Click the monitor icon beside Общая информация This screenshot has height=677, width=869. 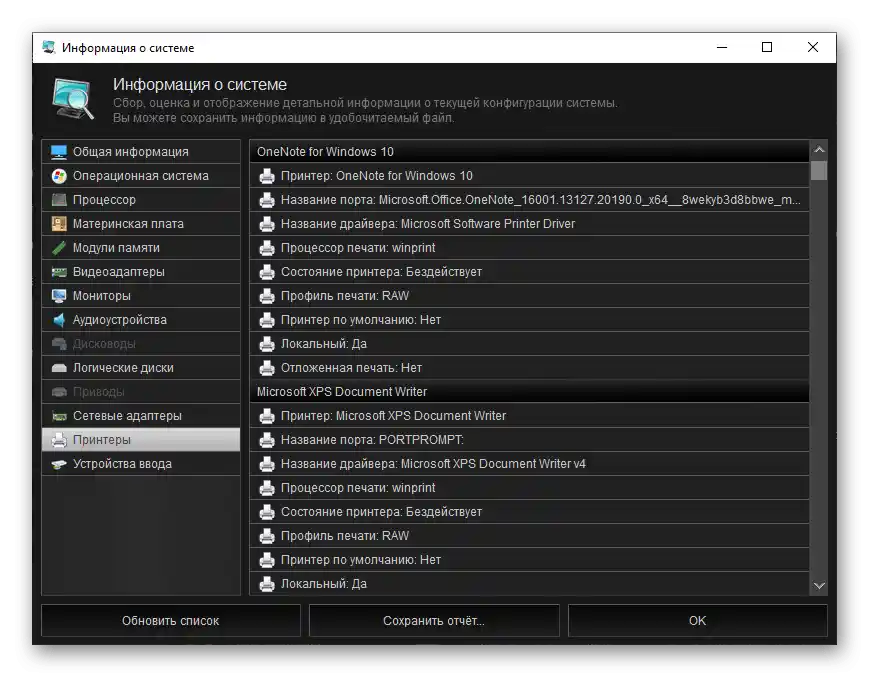[59, 152]
